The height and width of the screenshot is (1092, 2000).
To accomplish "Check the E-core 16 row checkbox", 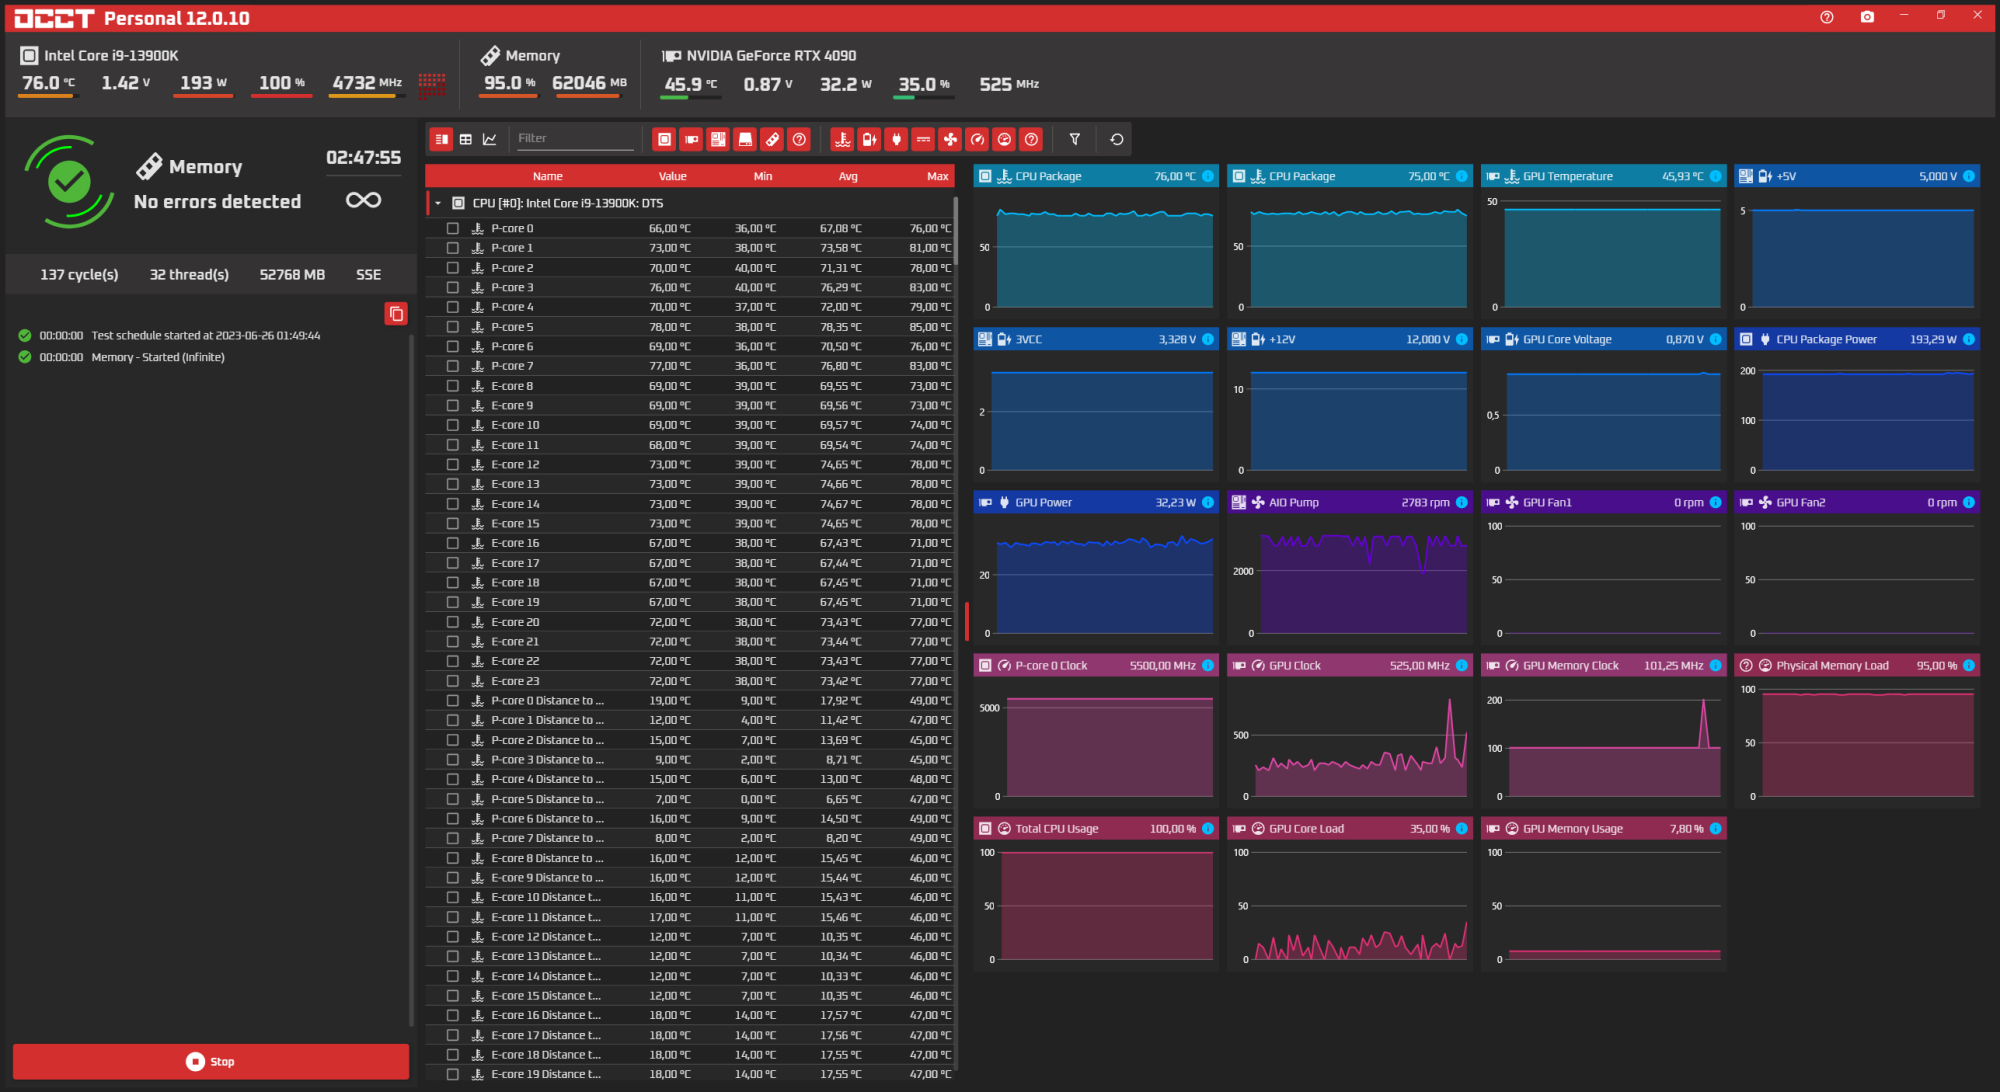I will tap(453, 543).
